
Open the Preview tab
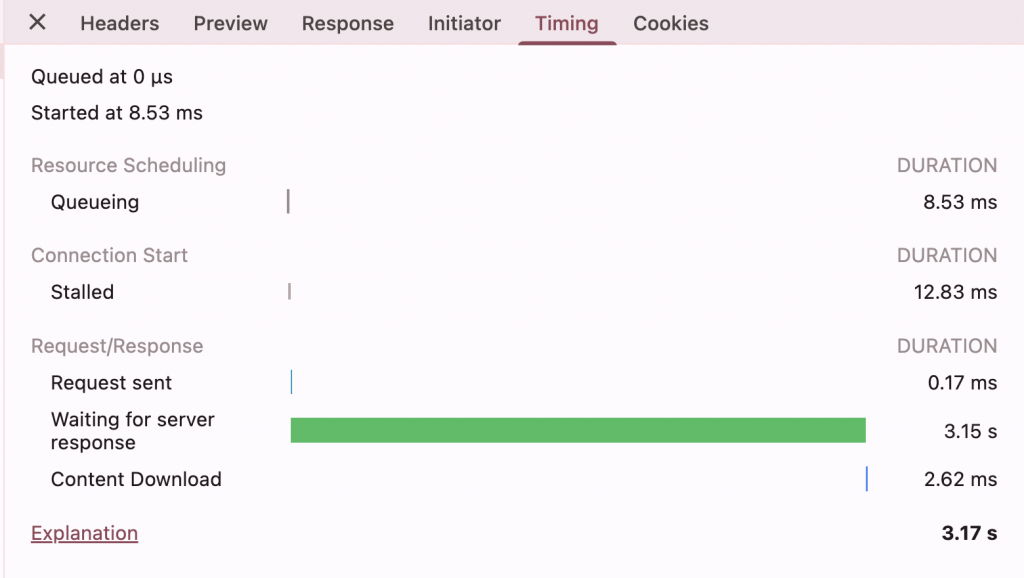pyautogui.click(x=231, y=24)
